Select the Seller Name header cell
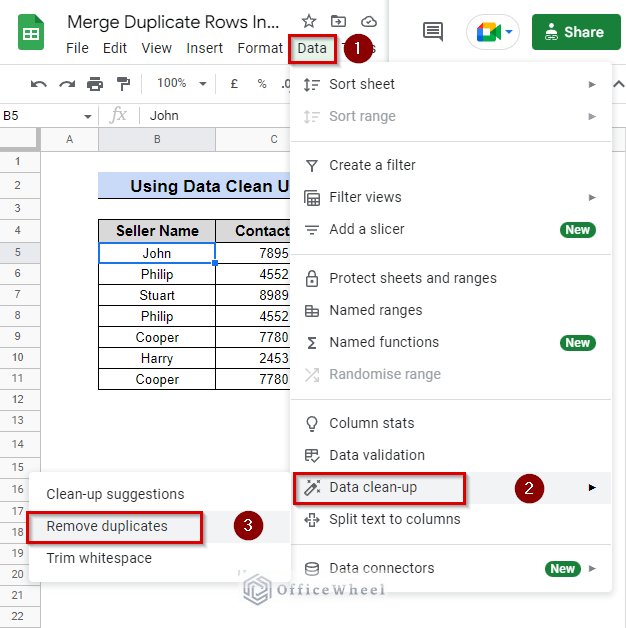 157,231
